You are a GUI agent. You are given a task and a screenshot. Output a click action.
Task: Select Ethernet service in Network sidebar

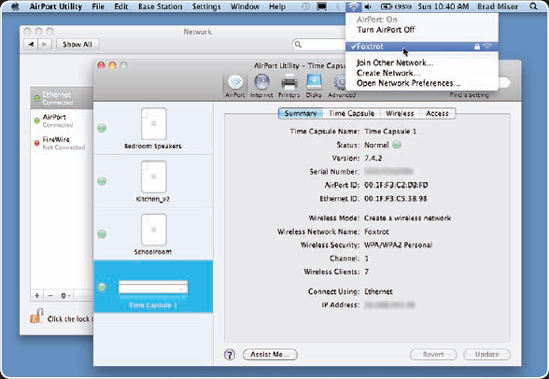click(x=62, y=98)
